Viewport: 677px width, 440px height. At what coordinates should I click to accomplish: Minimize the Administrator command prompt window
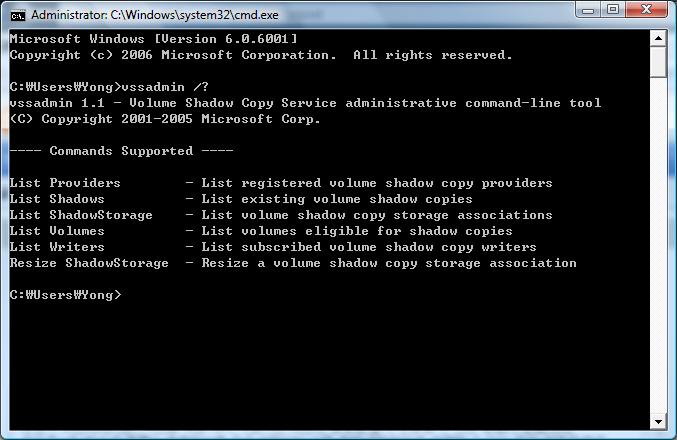588,10
